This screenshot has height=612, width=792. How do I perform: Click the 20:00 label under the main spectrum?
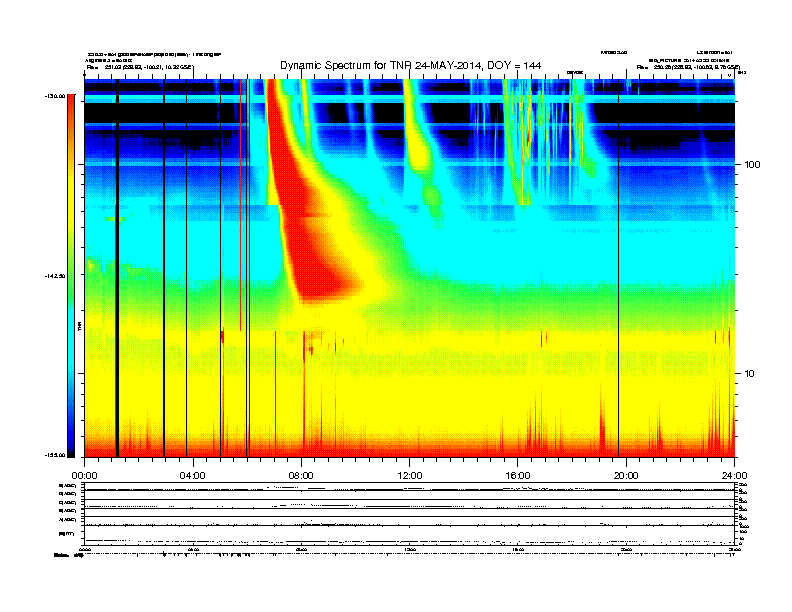pos(626,476)
